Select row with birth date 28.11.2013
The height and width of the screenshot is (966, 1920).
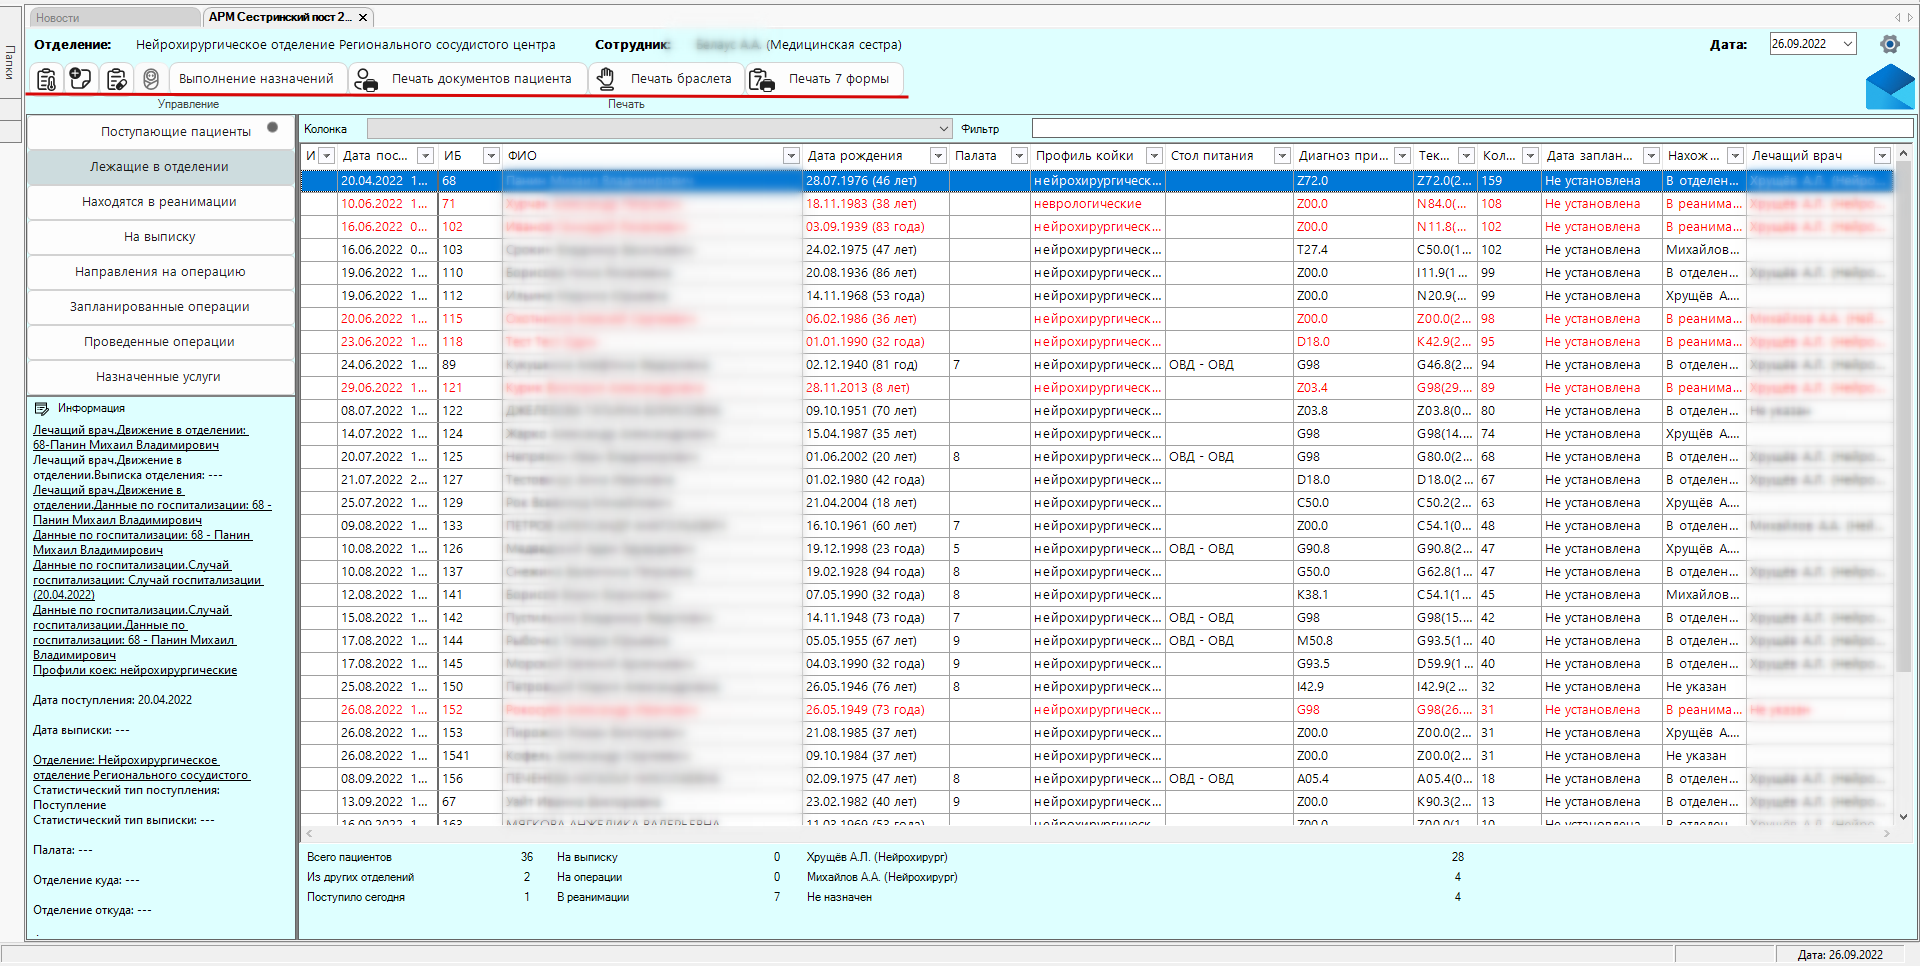1096,387
